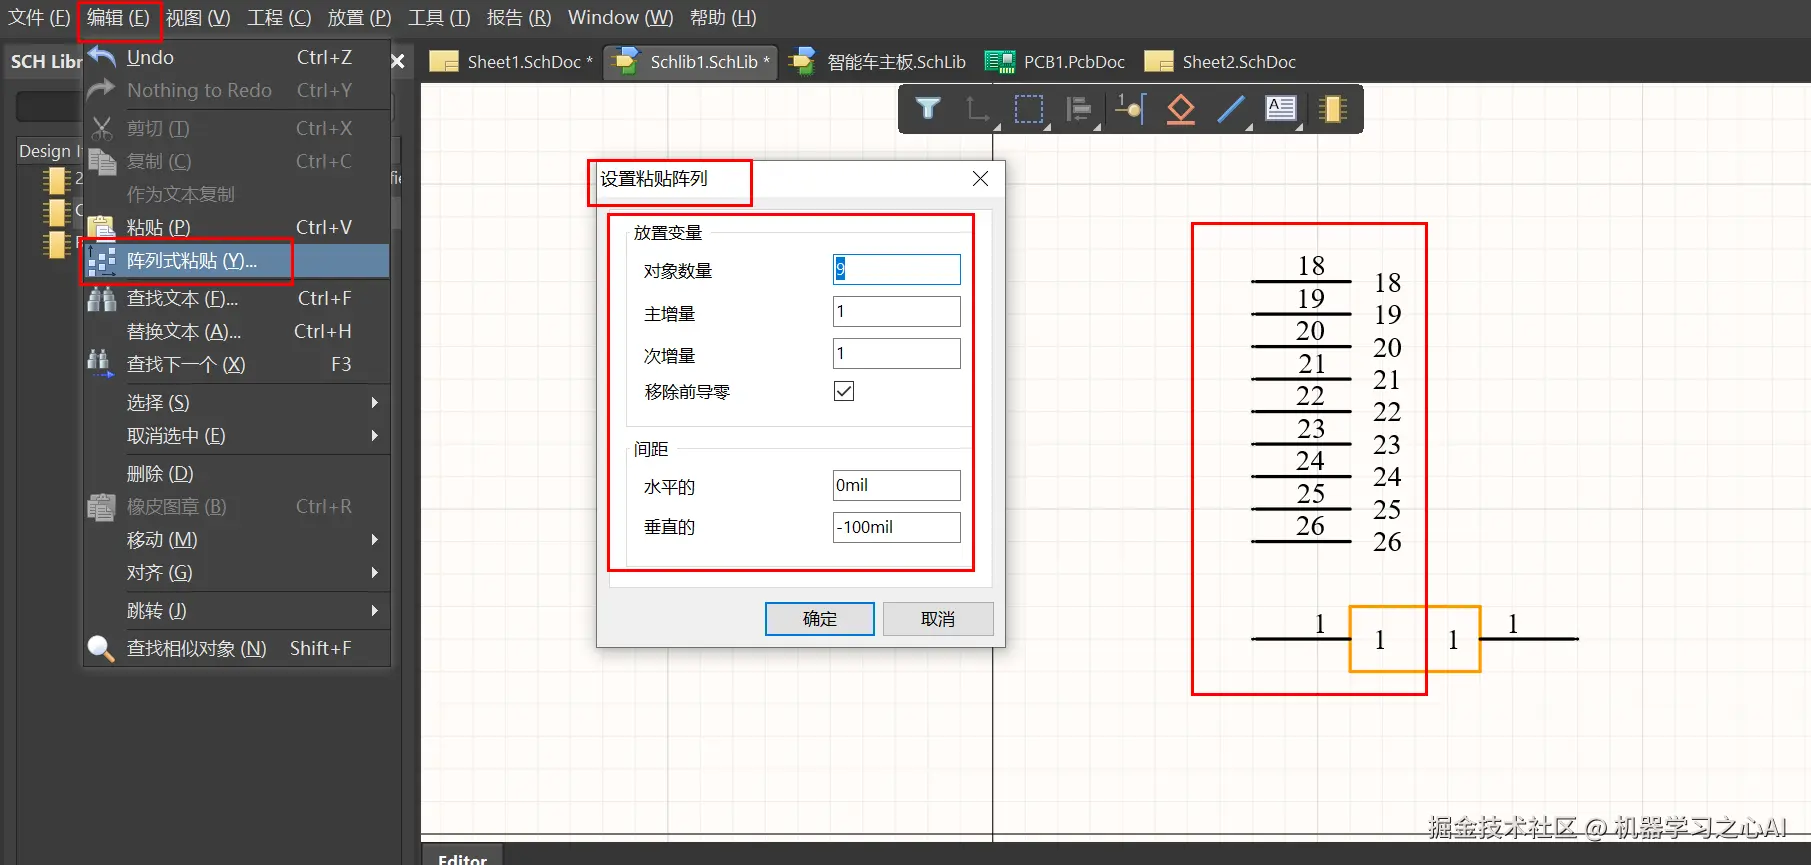Click the 智能车主板.SchLib library icon
This screenshot has width=1811, height=865.
pos(802,62)
